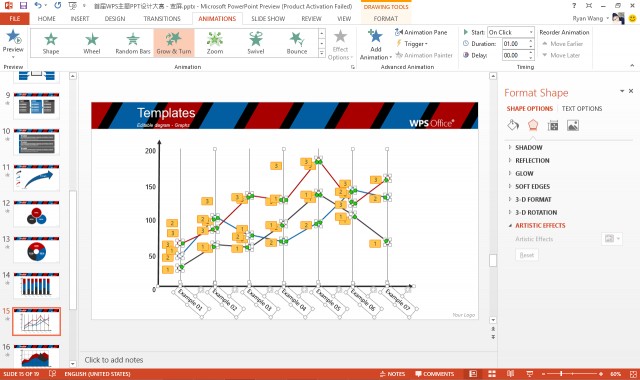Show the Animation Pane
Viewport: 640px width, 380px height.
[x=421, y=32]
